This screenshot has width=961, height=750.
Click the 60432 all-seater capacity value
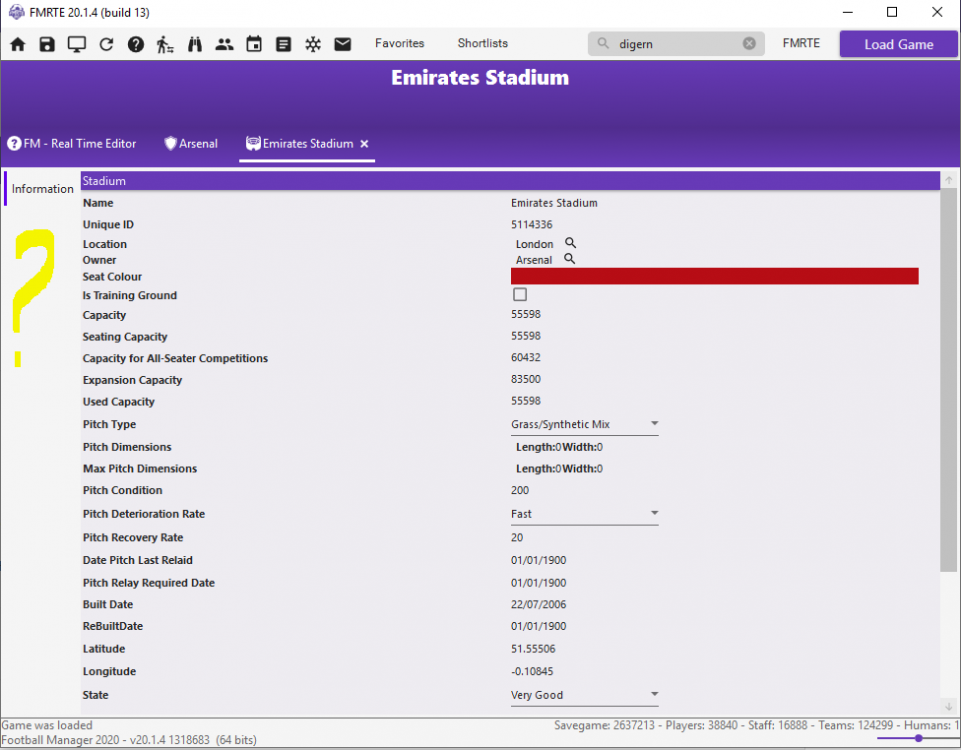[526, 357]
